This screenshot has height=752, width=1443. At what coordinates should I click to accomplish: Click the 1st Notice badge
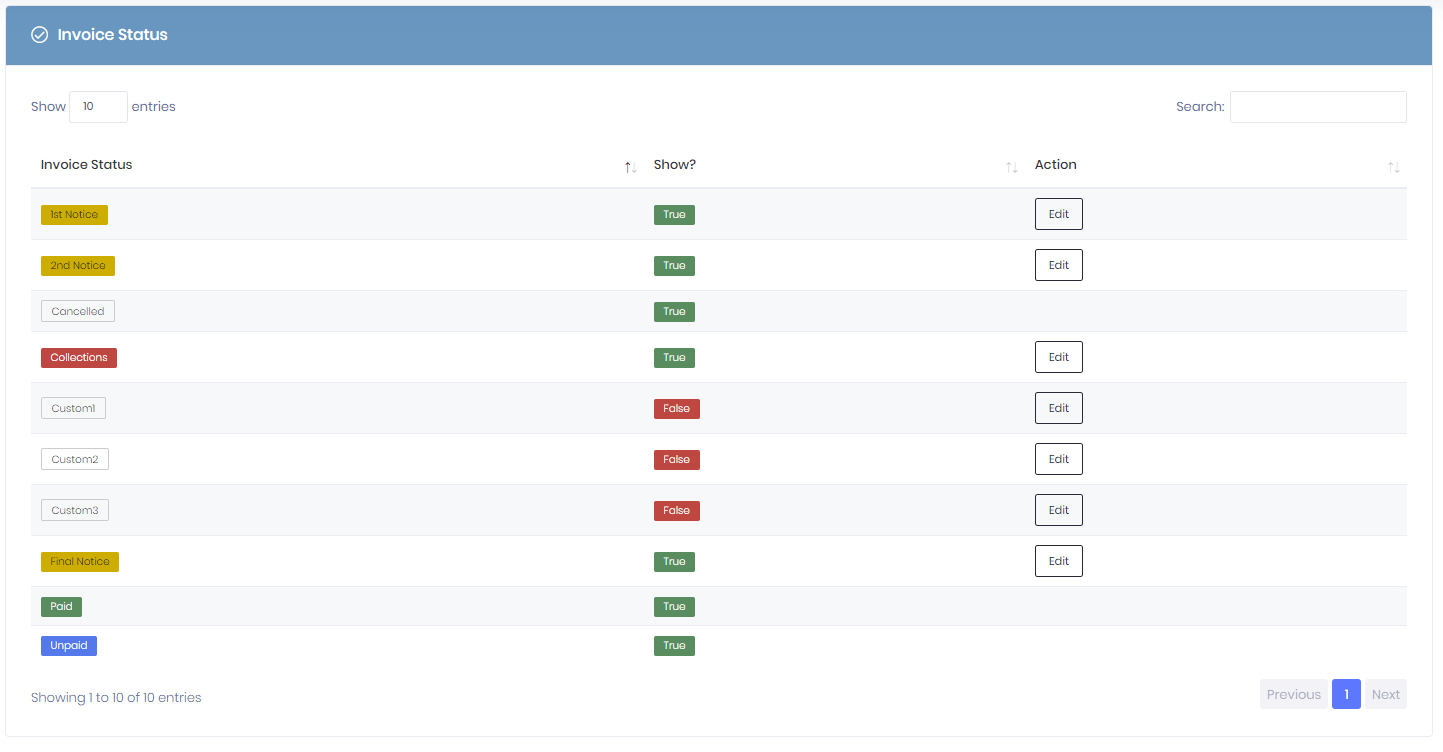74,215
